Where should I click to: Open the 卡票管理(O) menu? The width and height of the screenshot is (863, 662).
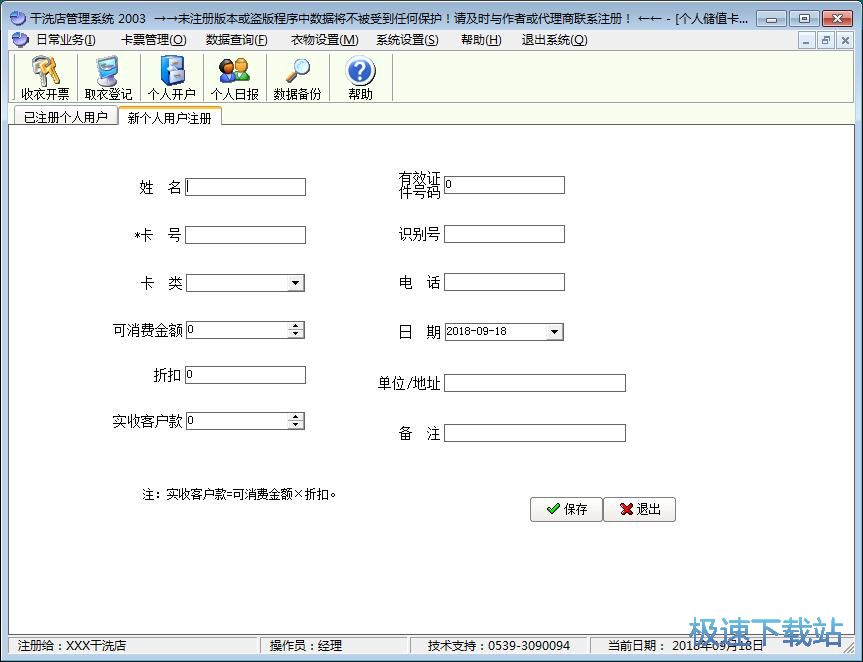click(154, 40)
